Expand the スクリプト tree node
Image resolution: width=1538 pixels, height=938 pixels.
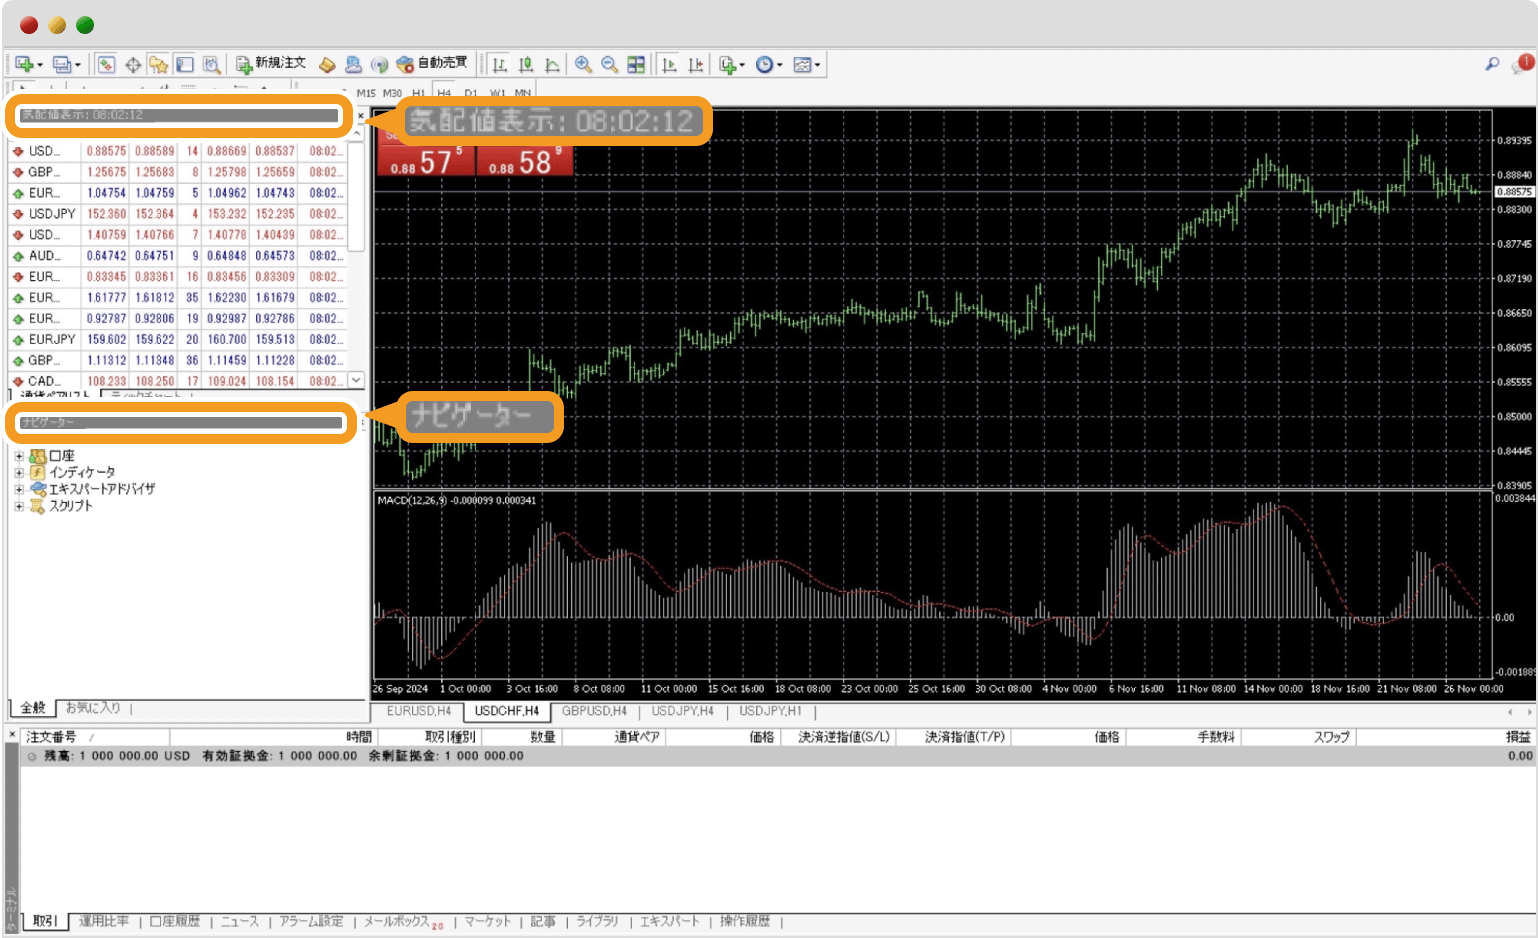point(19,507)
